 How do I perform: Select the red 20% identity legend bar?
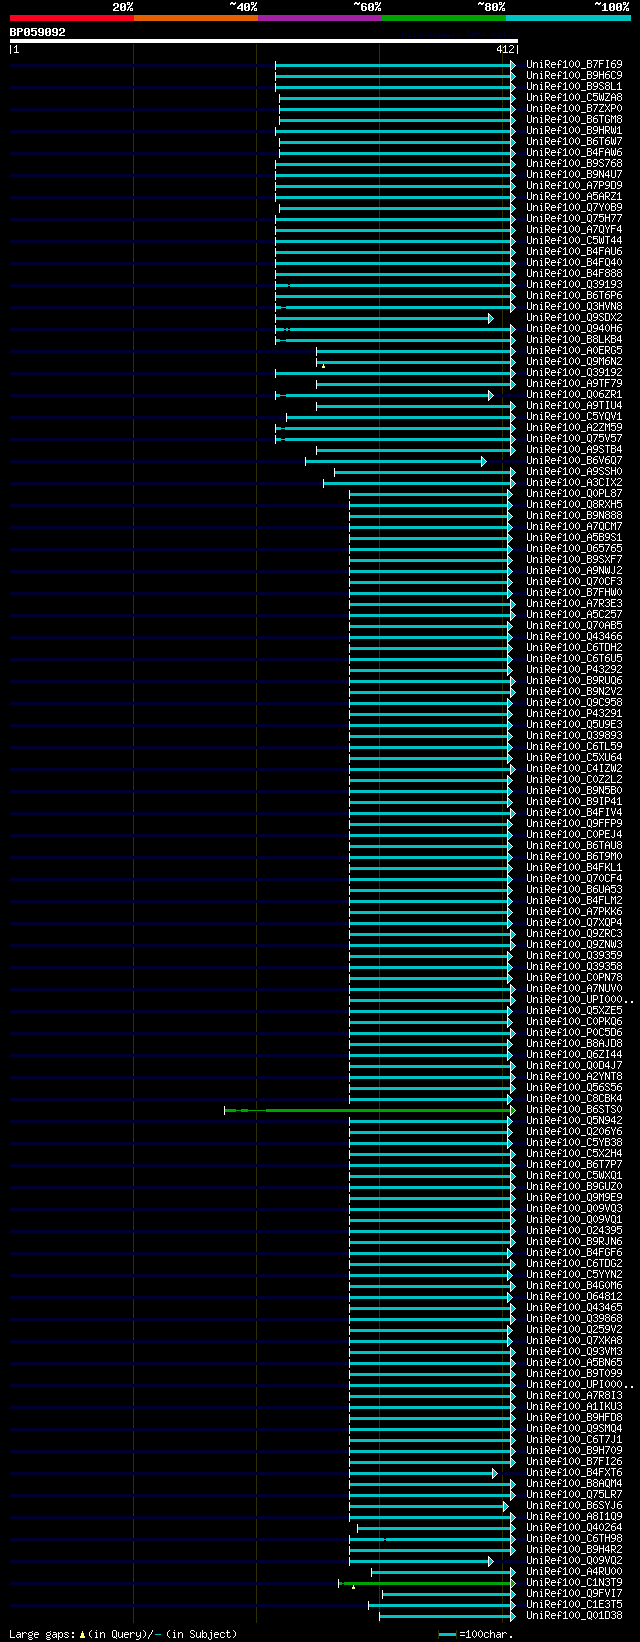click(71, 17)
